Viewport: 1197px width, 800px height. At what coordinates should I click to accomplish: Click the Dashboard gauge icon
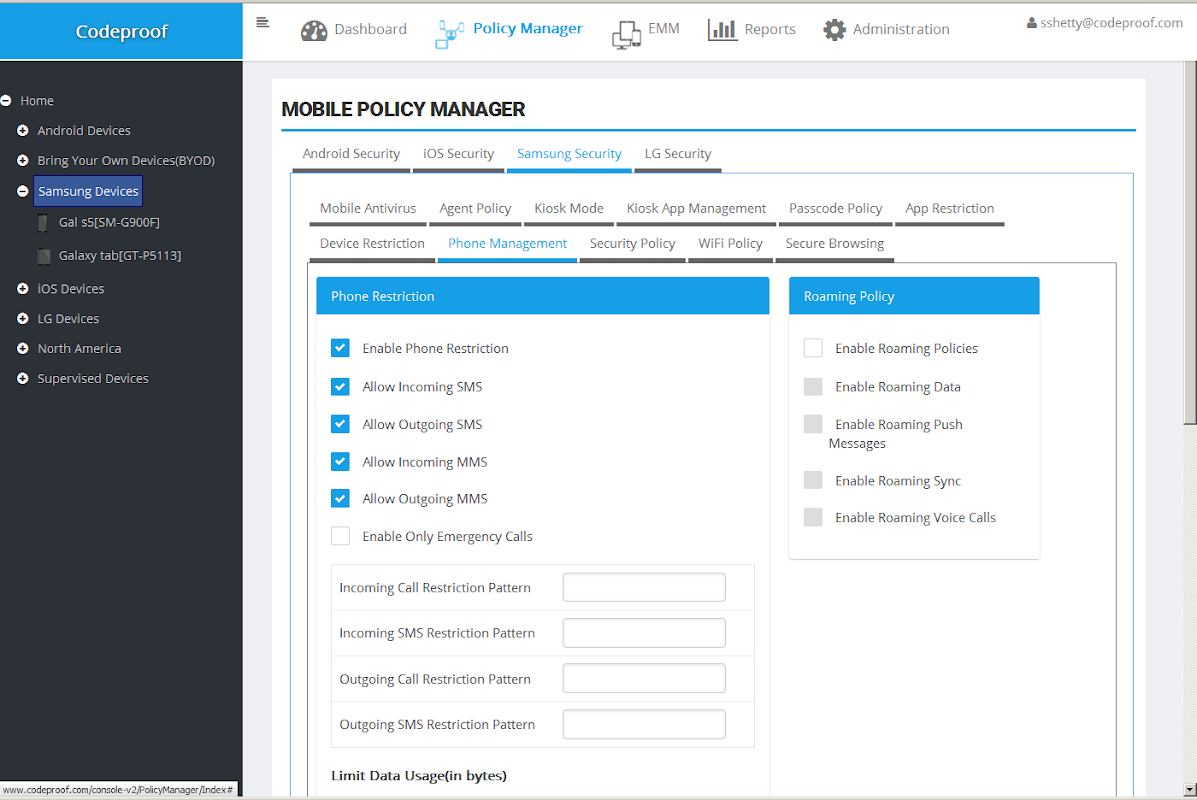click(x=314, y=31)
